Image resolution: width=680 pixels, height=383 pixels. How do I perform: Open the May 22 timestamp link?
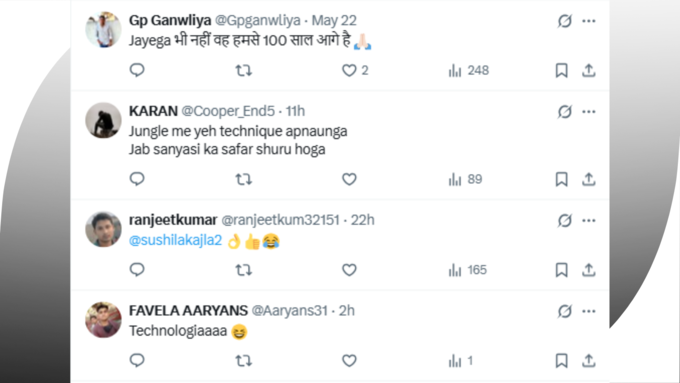pyautogui.click(x=334, y=20)
